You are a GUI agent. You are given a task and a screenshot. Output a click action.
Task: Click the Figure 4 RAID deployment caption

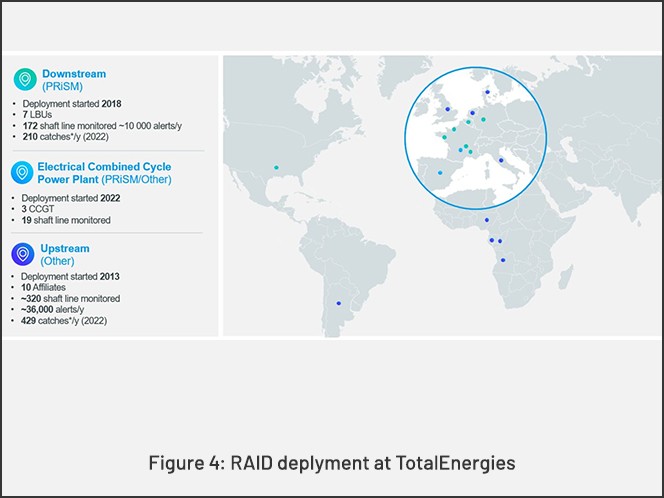(332, 462)
